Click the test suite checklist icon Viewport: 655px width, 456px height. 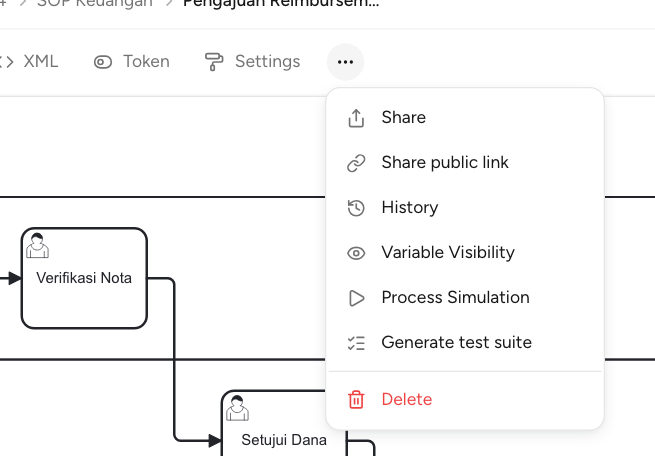pyautogui.click(x=356, y=343)
